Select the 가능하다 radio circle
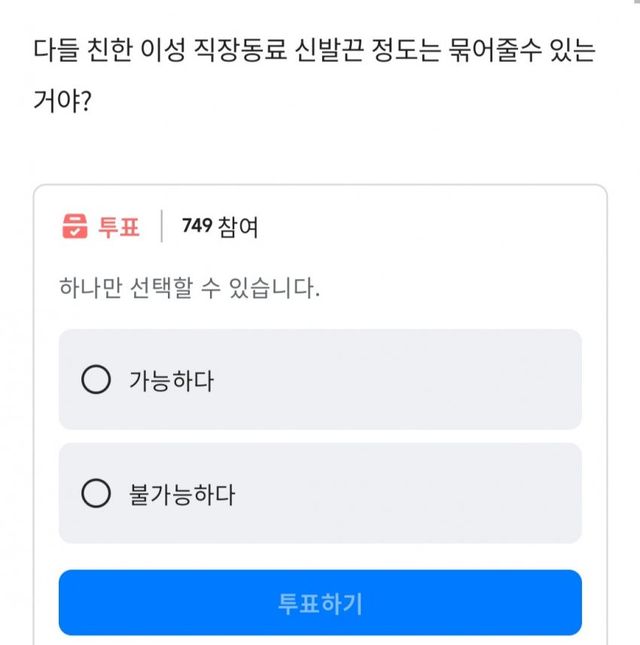 click(x=95, y=380)
